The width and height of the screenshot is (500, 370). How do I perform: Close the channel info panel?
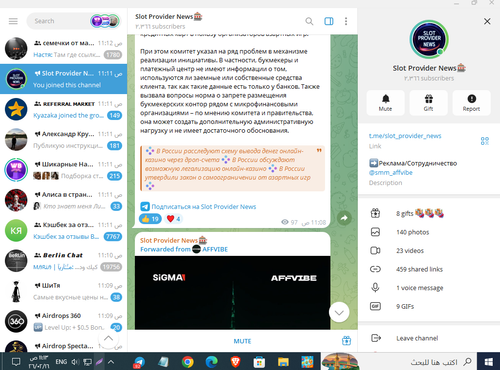pyautogui.click(x=487, y=21)
